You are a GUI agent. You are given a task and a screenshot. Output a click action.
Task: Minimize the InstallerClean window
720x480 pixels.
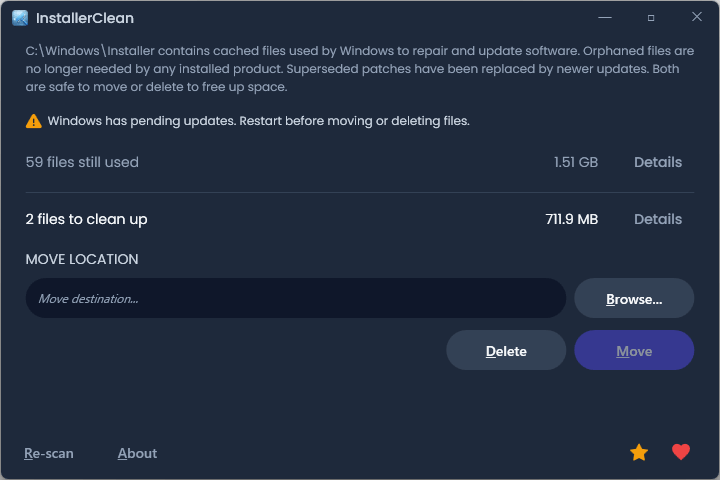(x=604, y=18)
